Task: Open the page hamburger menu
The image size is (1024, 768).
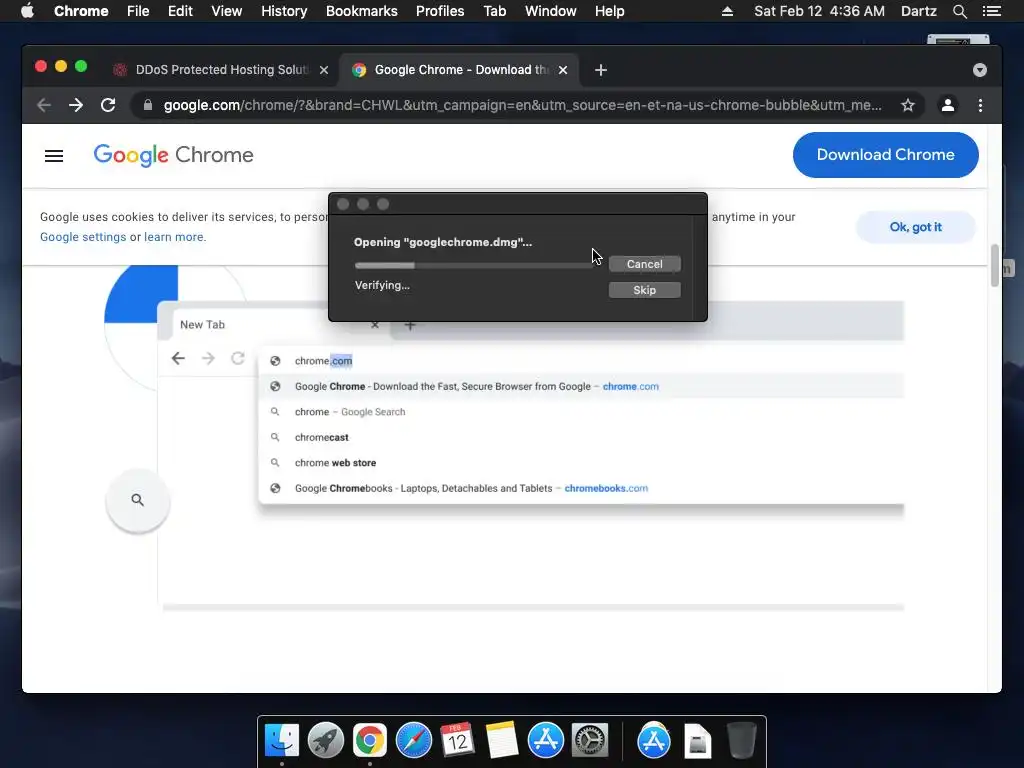Action: click(x=54, y=155)
